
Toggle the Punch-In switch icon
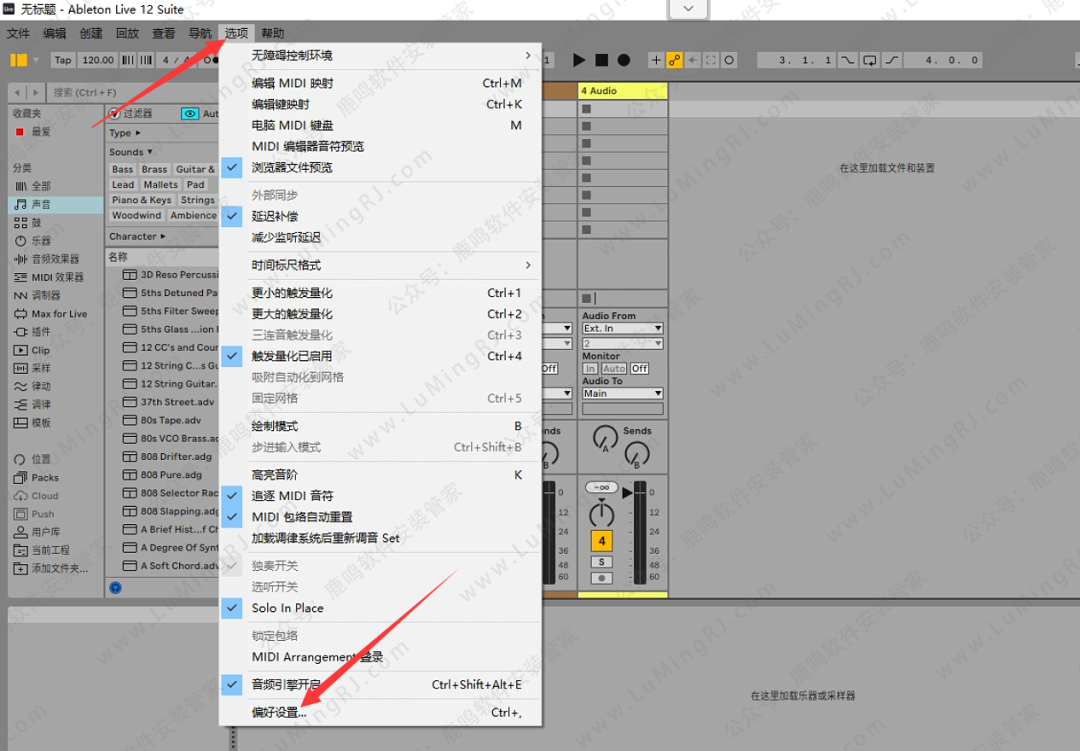coord(847,60)
